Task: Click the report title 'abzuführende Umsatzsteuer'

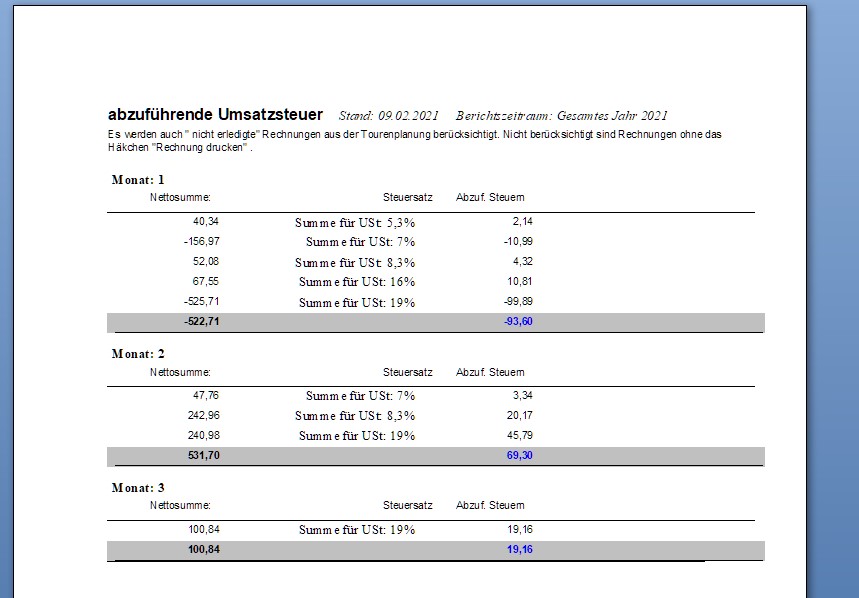Action: (215, 115)
